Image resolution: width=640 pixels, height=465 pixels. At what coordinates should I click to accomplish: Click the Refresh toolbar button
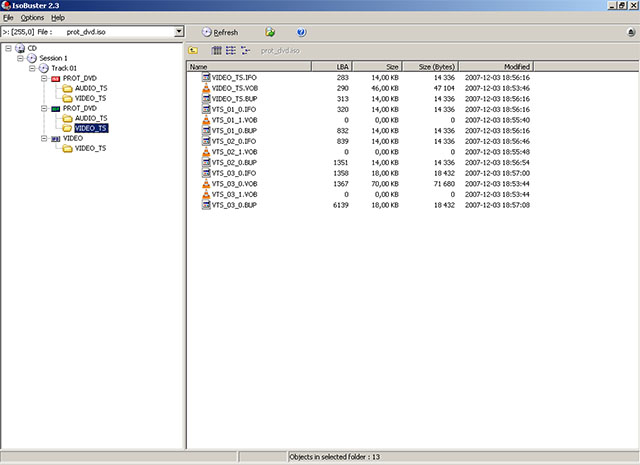pos(220,32)
